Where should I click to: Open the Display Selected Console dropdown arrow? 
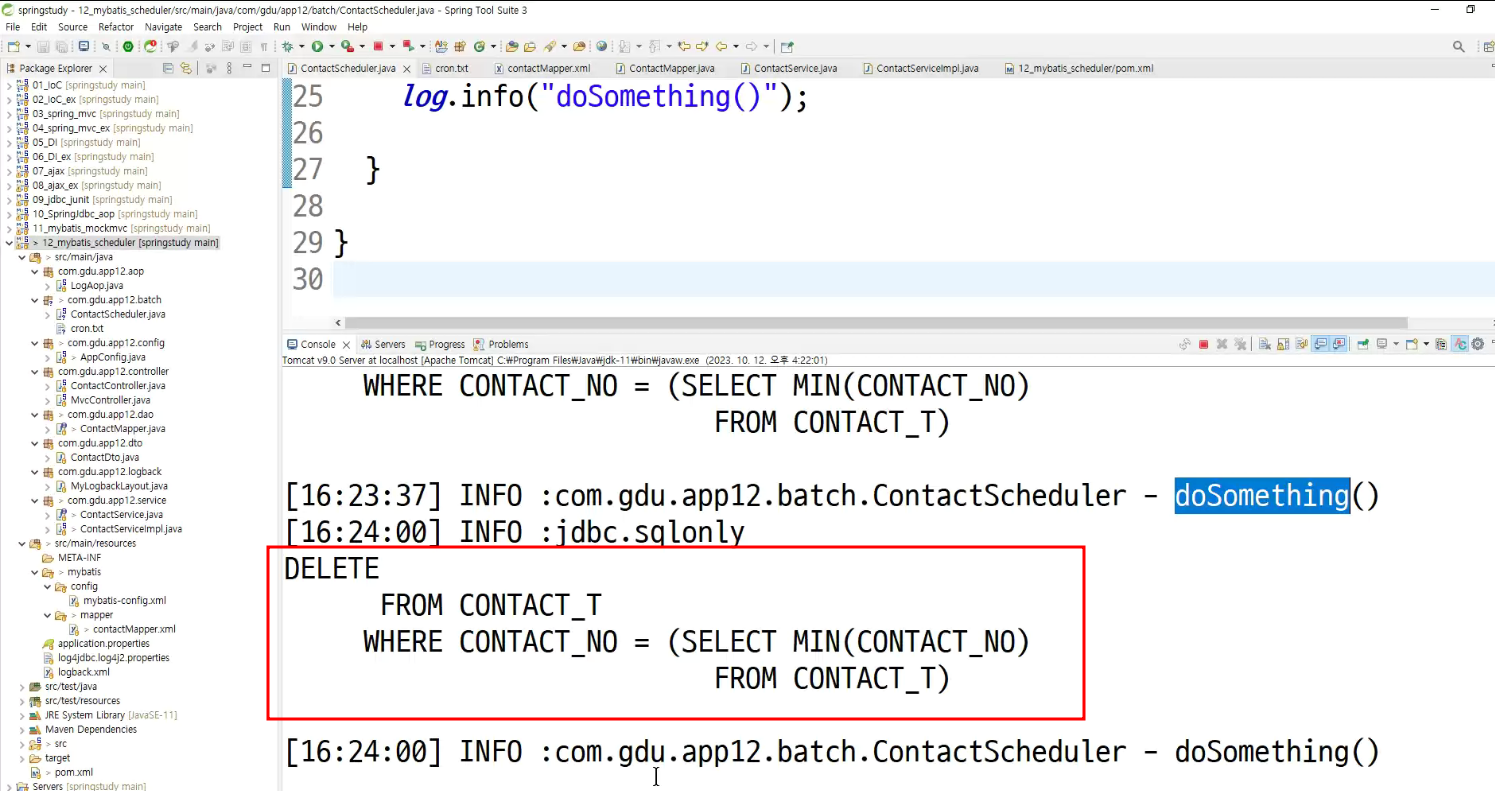pyautogui.click(x=1396, y=344)
